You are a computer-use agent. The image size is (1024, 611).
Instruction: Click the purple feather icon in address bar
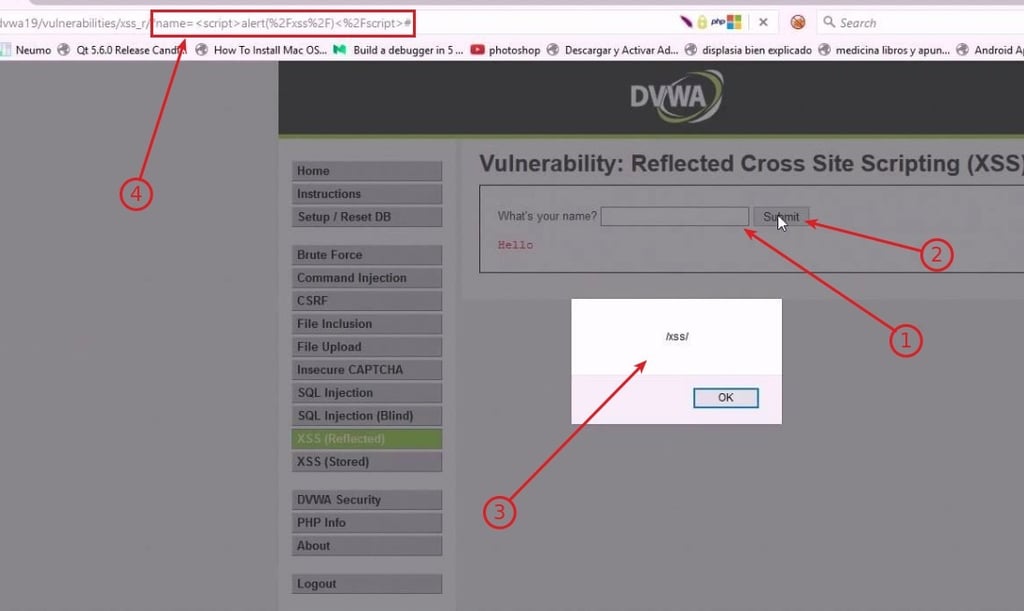tap(686, 22)
